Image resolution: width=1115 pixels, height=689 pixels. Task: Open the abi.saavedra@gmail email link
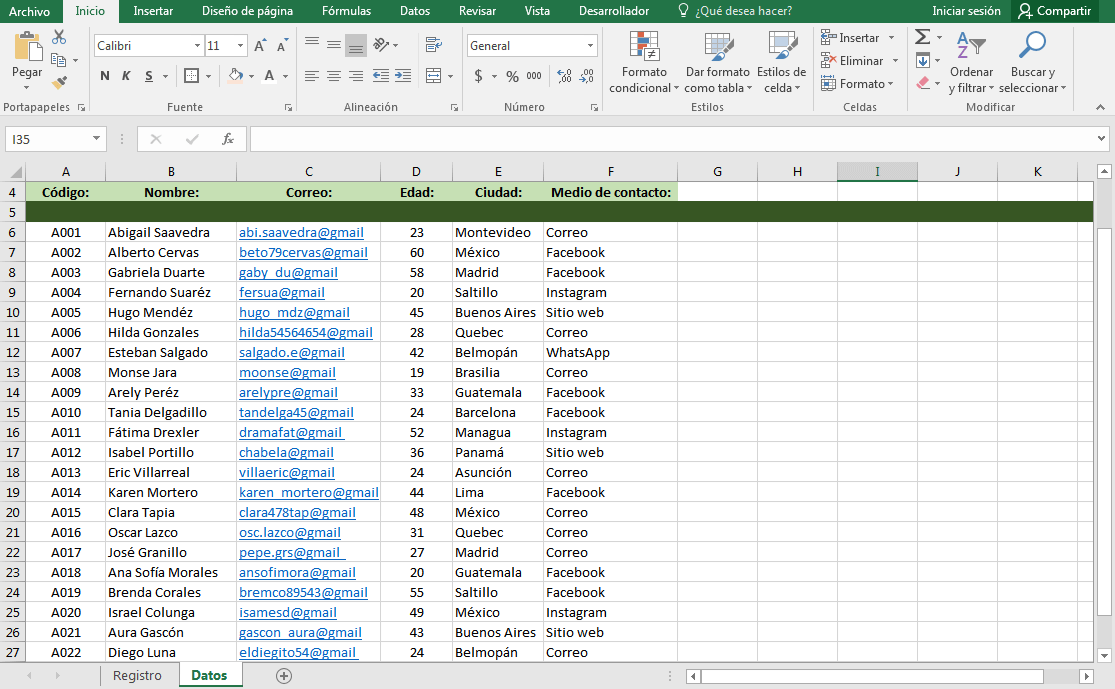[300, 232]
